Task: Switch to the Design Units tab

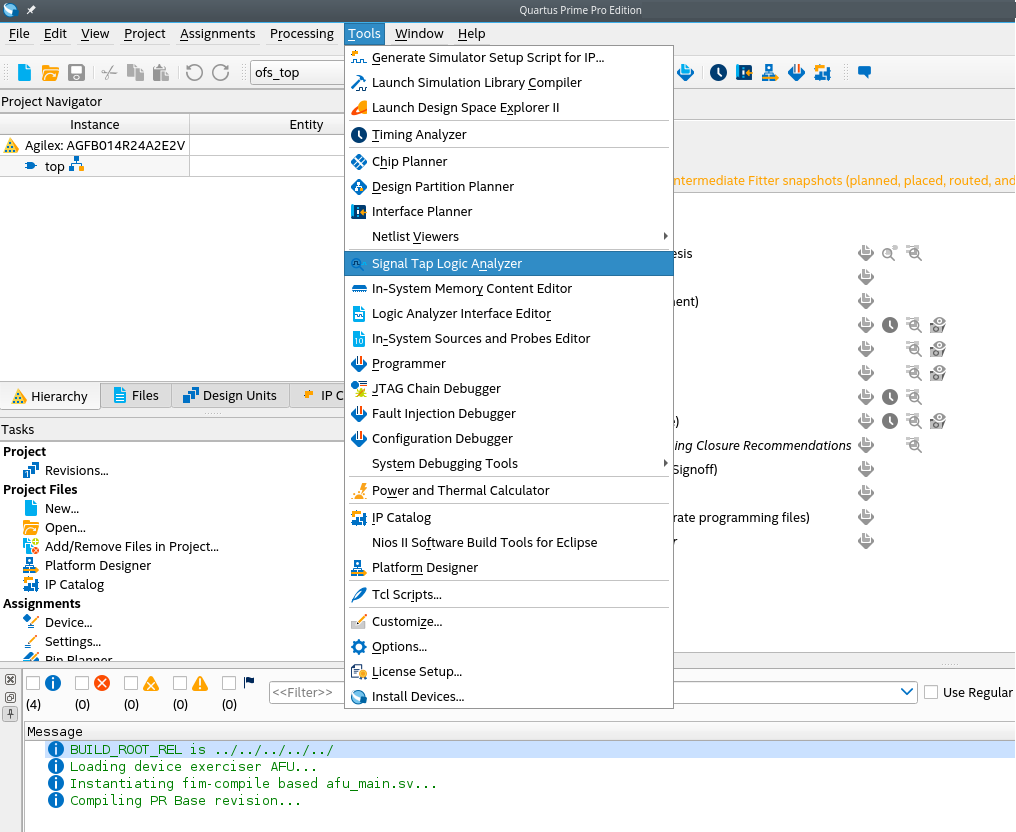Action: (229, 396)
